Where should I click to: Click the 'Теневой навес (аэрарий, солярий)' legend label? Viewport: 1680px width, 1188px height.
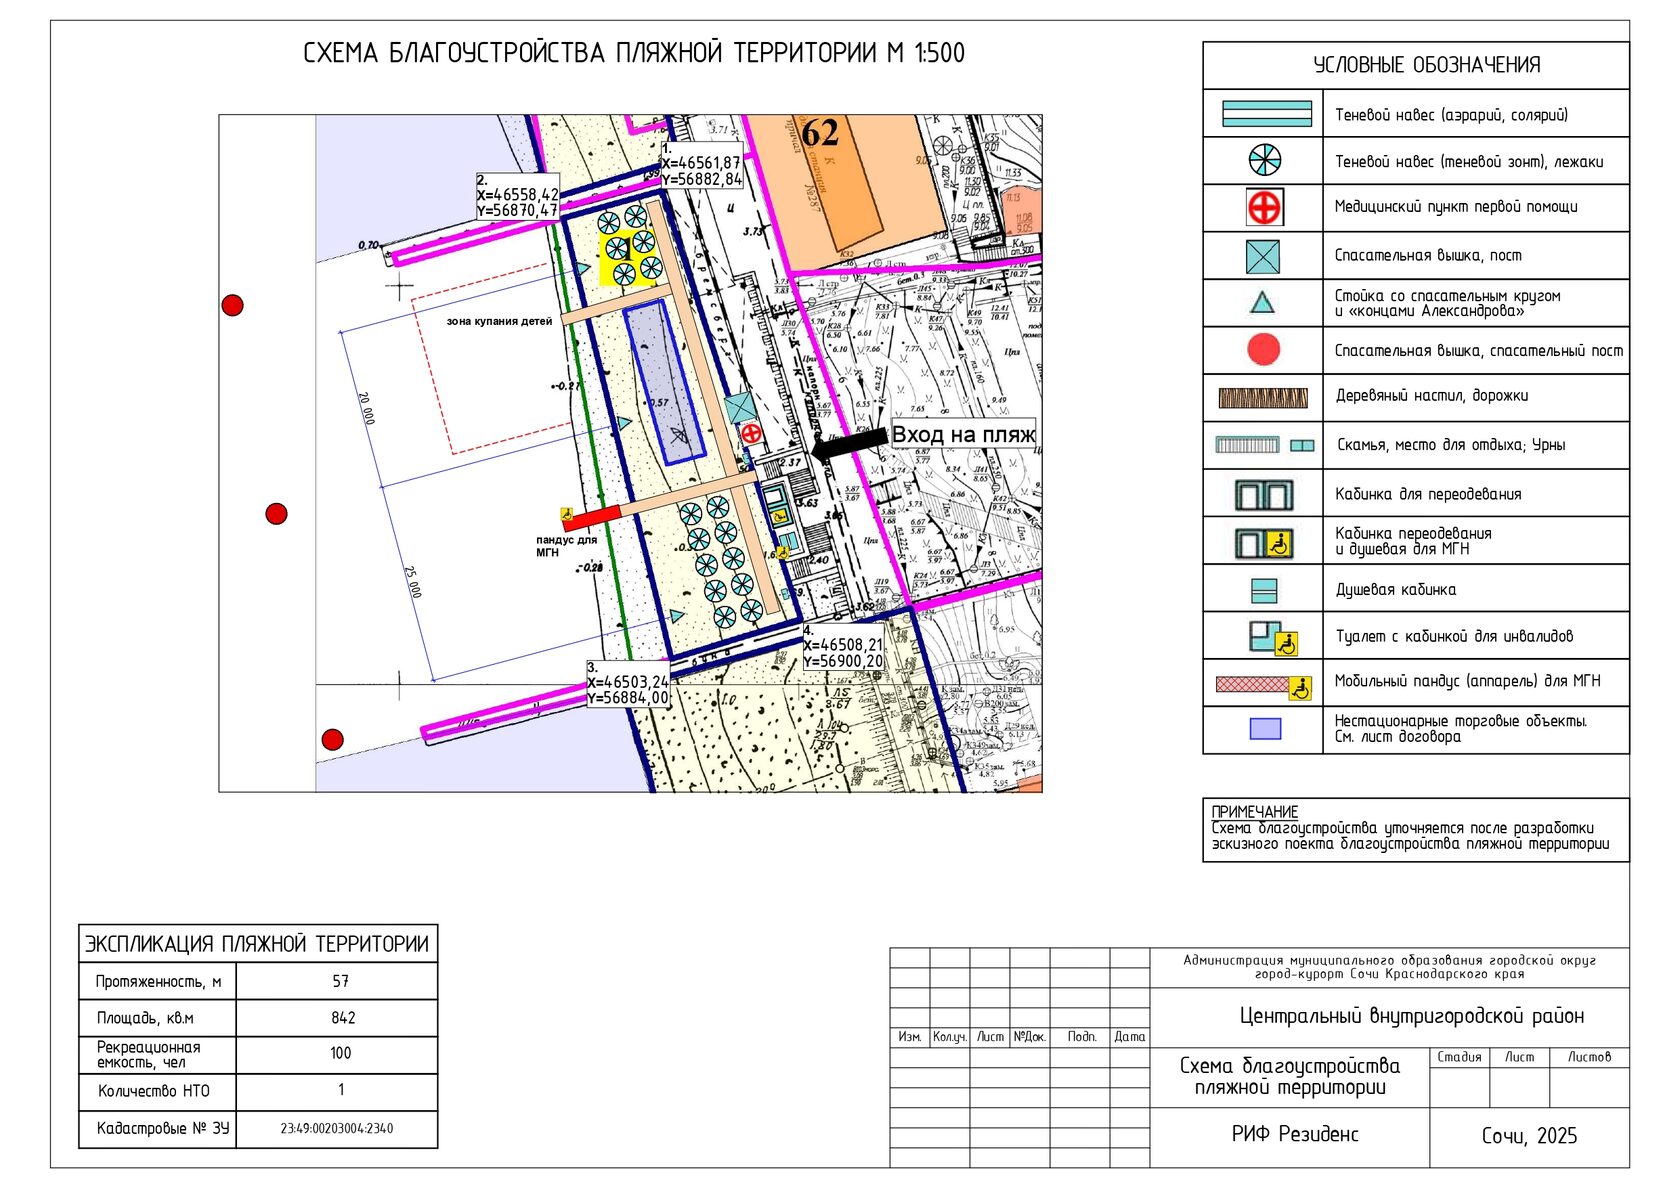(x=1451, y=115)
